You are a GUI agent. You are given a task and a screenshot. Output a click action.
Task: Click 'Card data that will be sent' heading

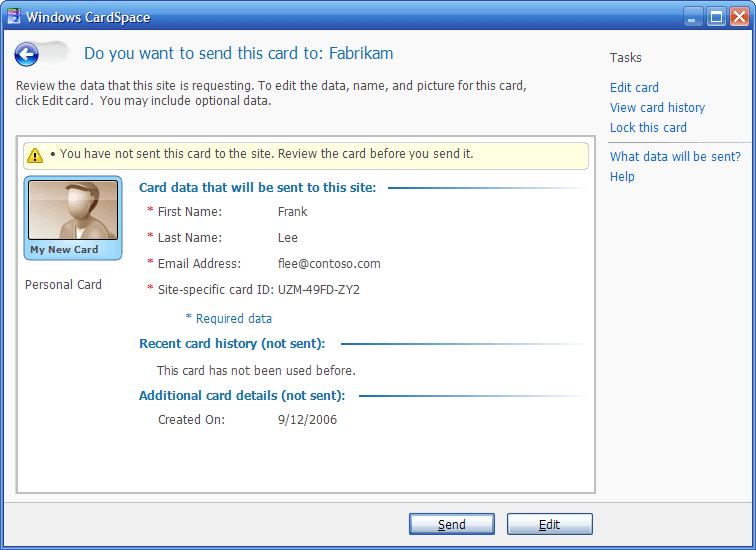pos(257,188)
